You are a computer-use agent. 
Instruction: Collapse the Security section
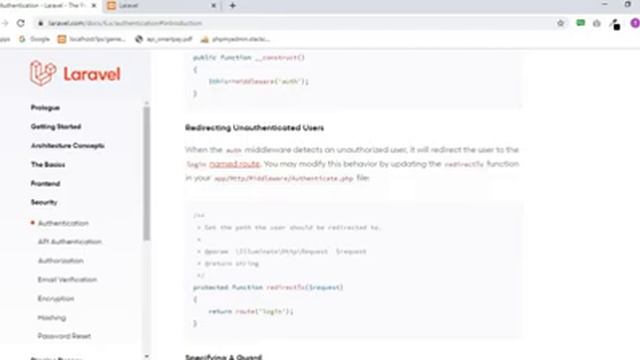(x=44, y=202)
